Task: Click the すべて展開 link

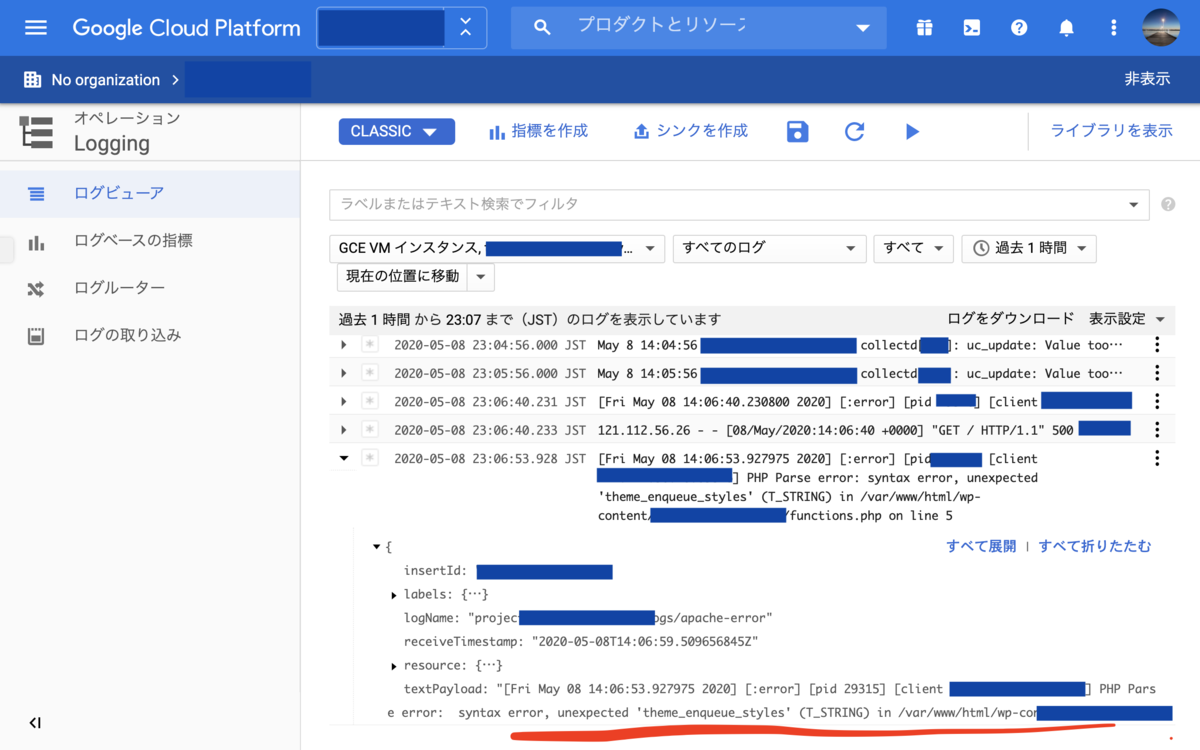Action: tap(980, 545)
